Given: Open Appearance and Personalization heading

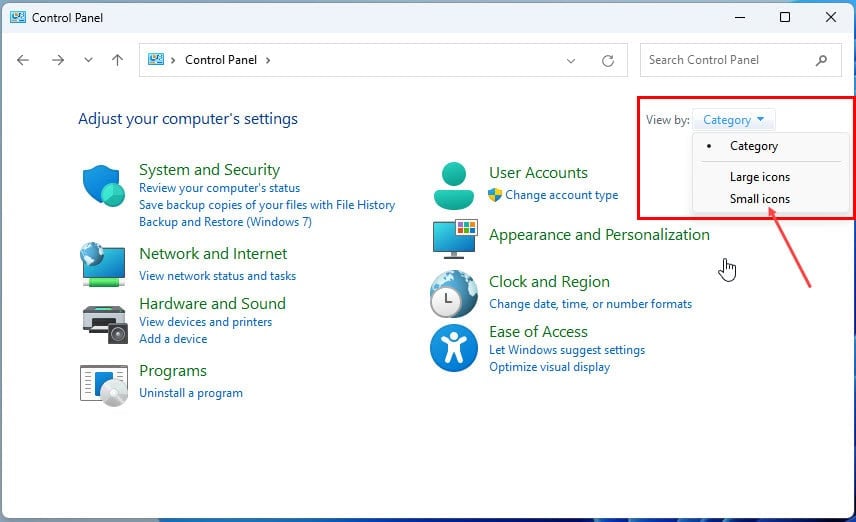Looking at the screenshot, I should (x=599, y=235).
